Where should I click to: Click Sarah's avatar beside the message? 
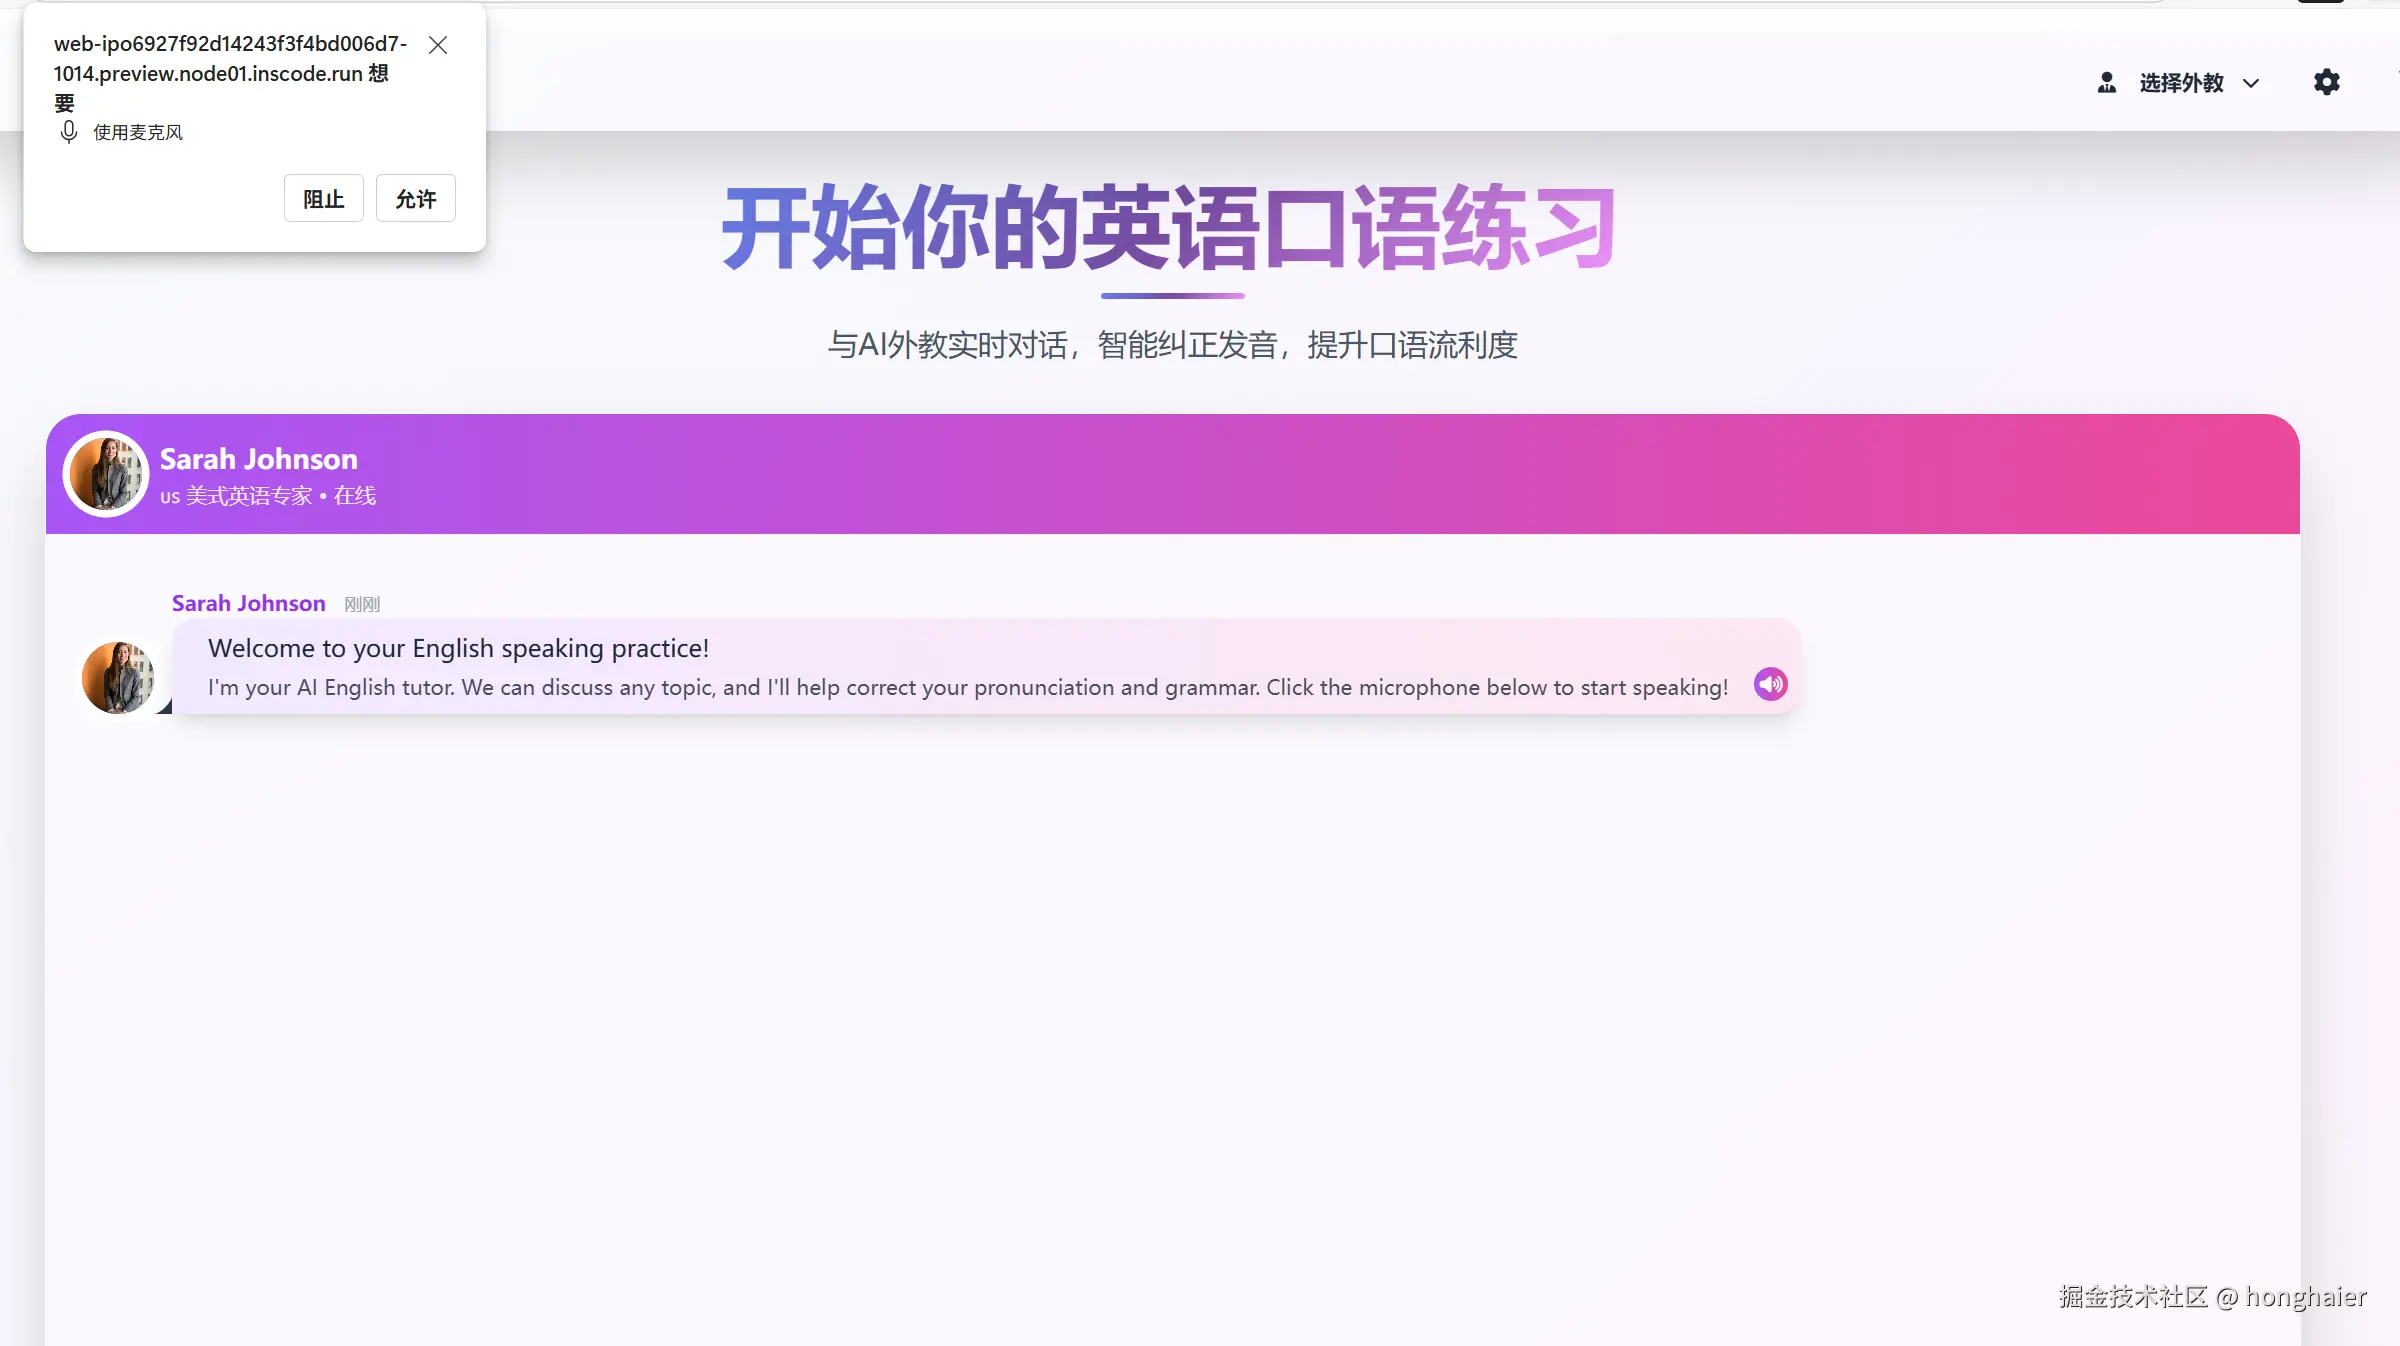(118, 677)
